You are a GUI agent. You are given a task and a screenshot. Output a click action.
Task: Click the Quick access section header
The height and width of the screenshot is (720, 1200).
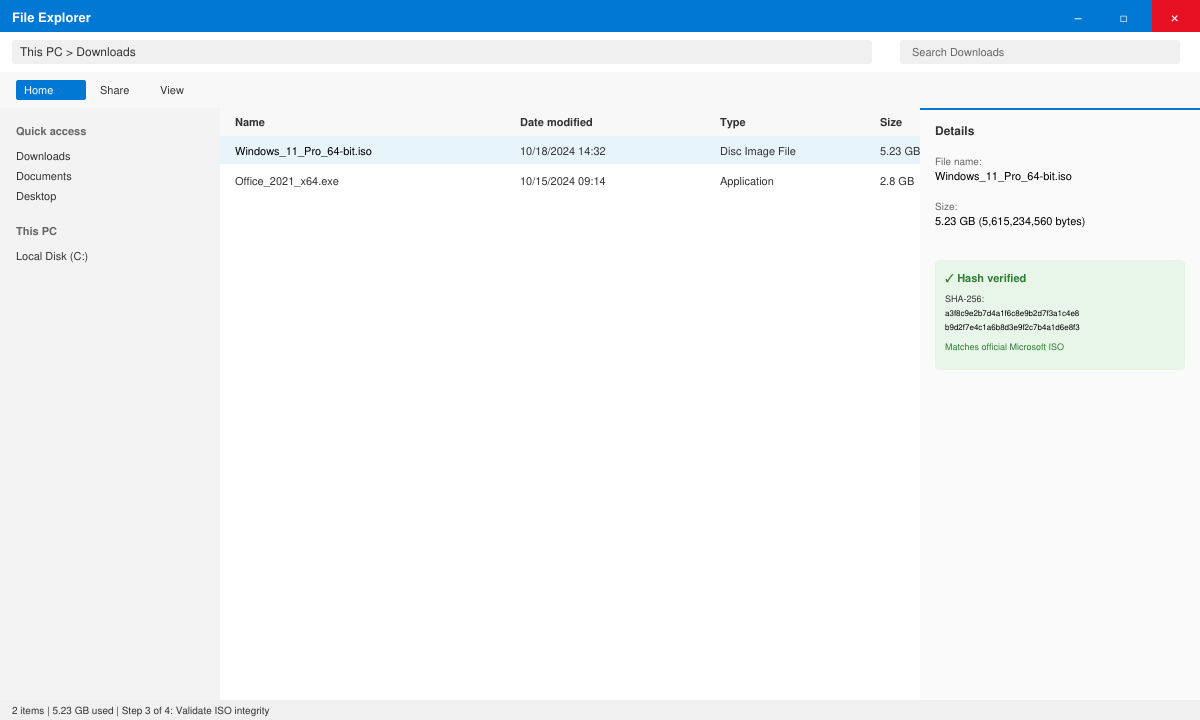click(x=51, y=131)
